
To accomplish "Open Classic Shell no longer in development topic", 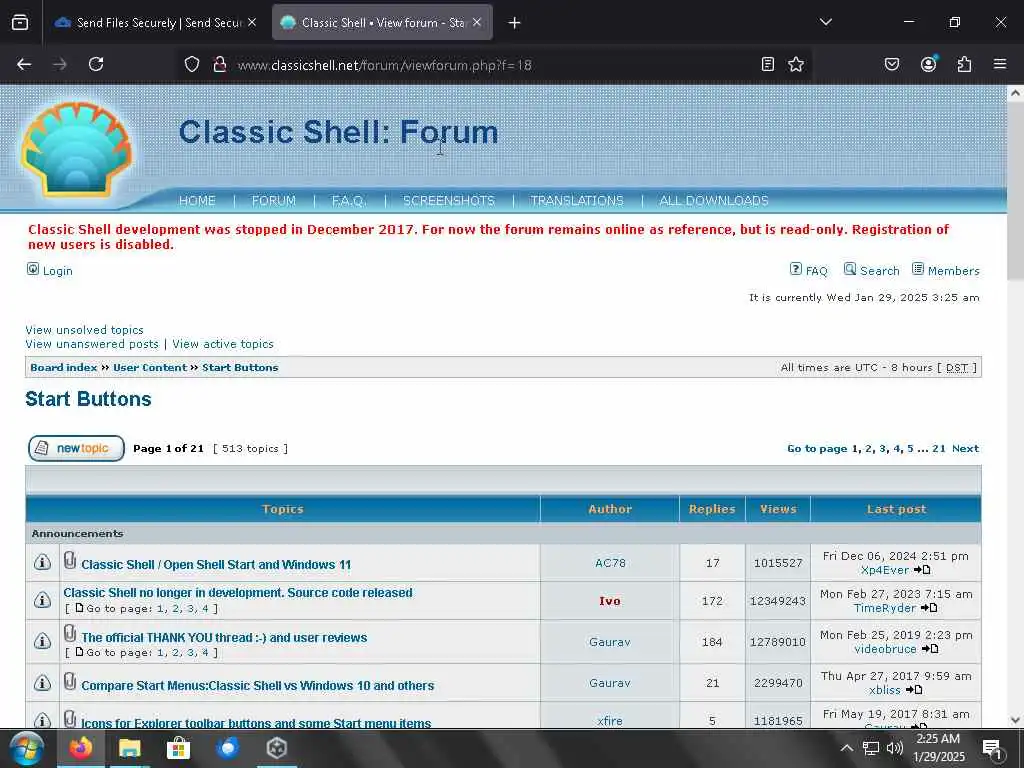I will coord(238,593).
